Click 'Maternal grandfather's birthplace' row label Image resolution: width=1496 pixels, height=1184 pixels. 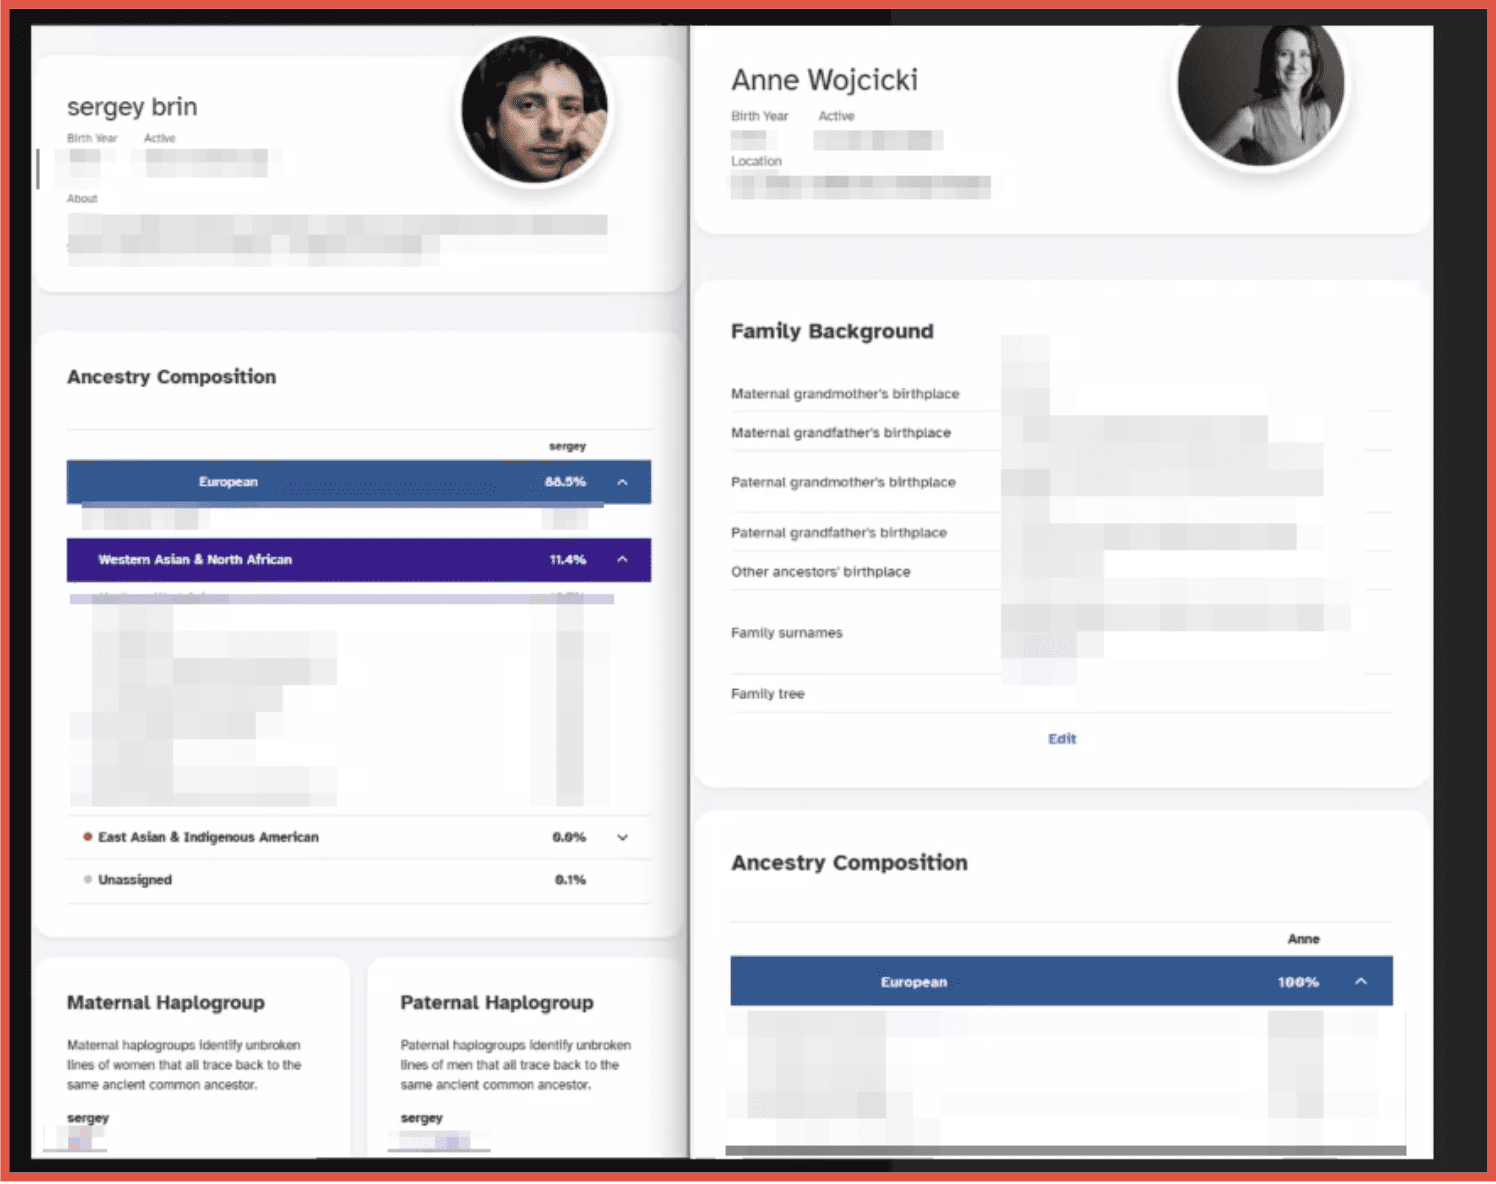[x=841, y=433]
